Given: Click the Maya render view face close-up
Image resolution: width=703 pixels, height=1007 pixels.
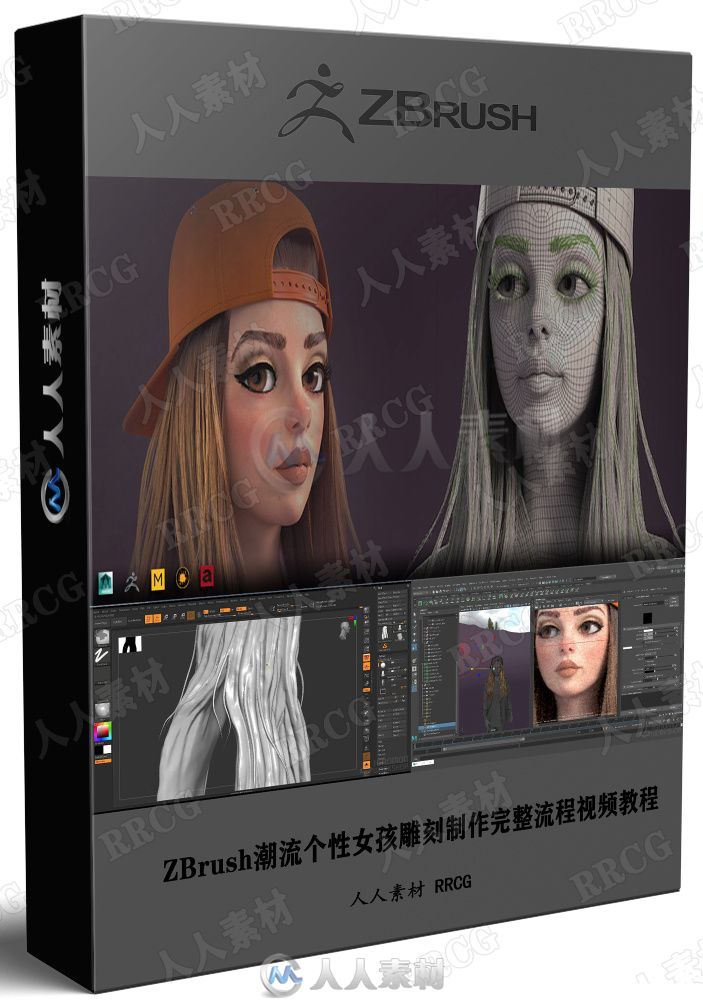Looking at the screenshot, I should pyautogui.click(x=576, y=661).
